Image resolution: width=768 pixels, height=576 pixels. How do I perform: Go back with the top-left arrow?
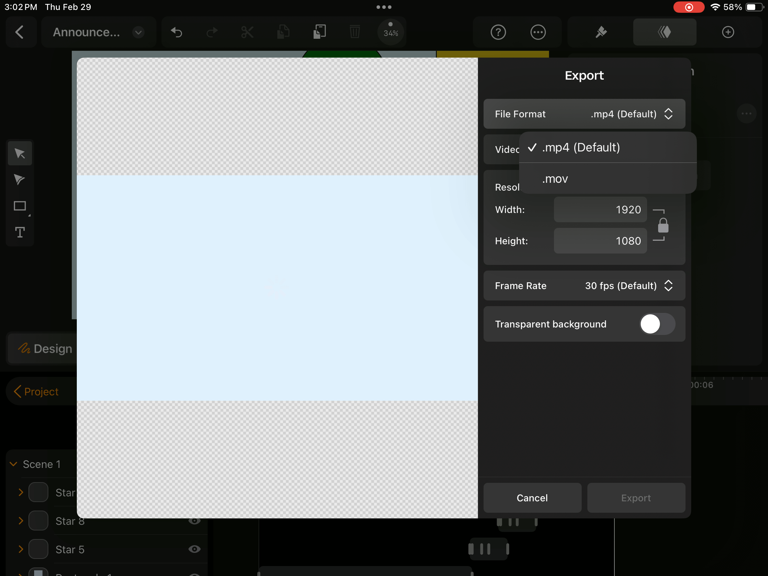(20, 32)
